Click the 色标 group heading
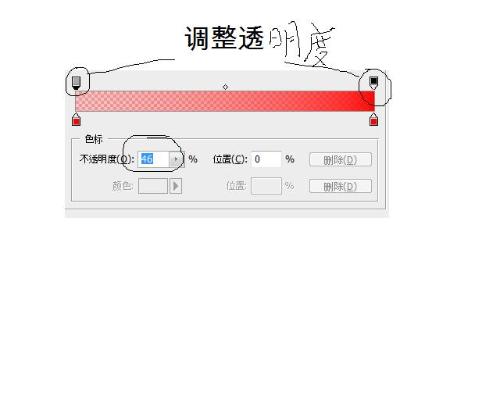The height and width of the screenshot is (400, 500). 93,139
